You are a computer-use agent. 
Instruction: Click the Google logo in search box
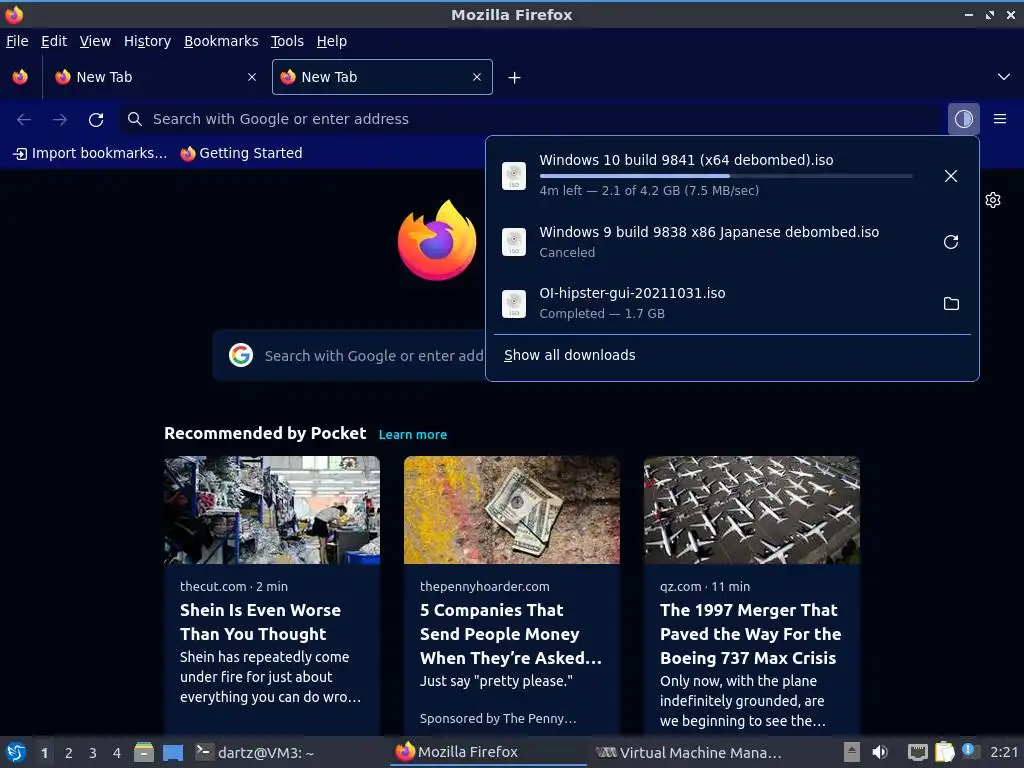coord(241,355)
